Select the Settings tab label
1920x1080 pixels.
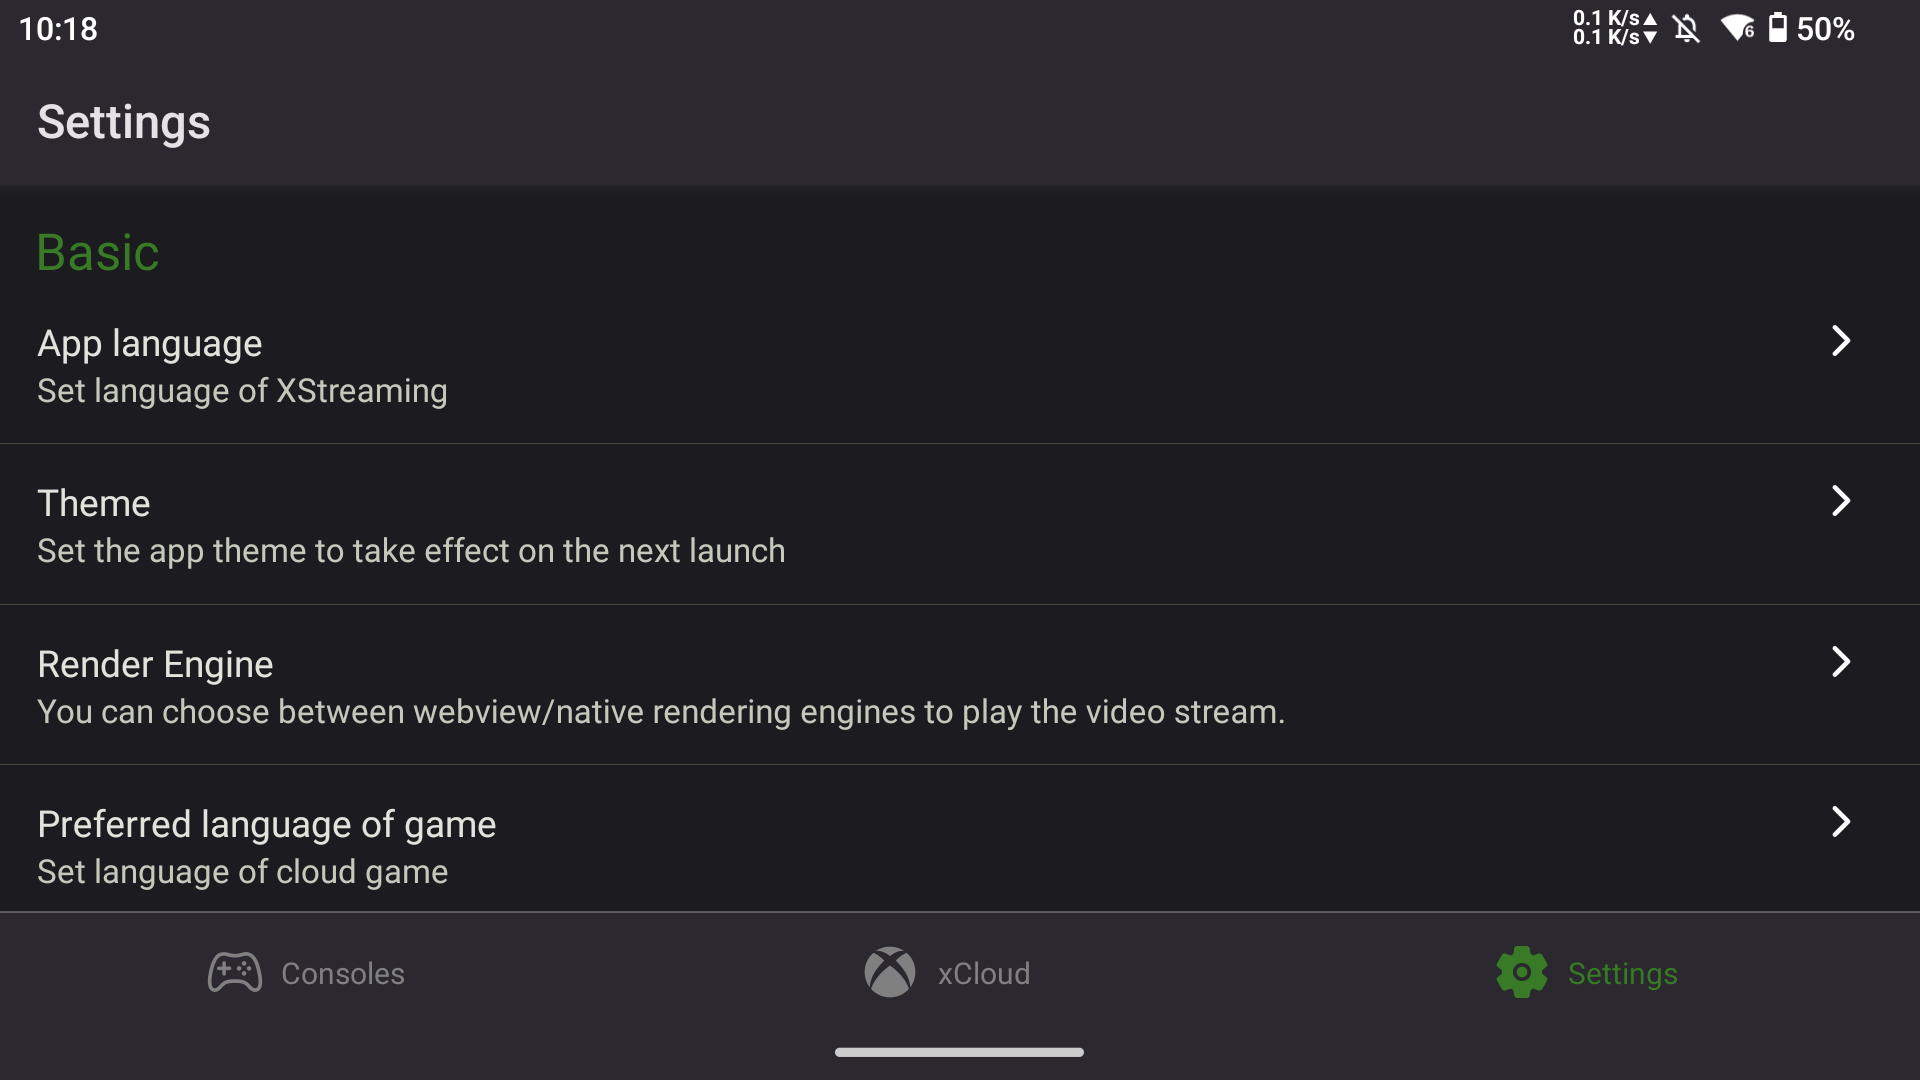tap(1623, 974)
